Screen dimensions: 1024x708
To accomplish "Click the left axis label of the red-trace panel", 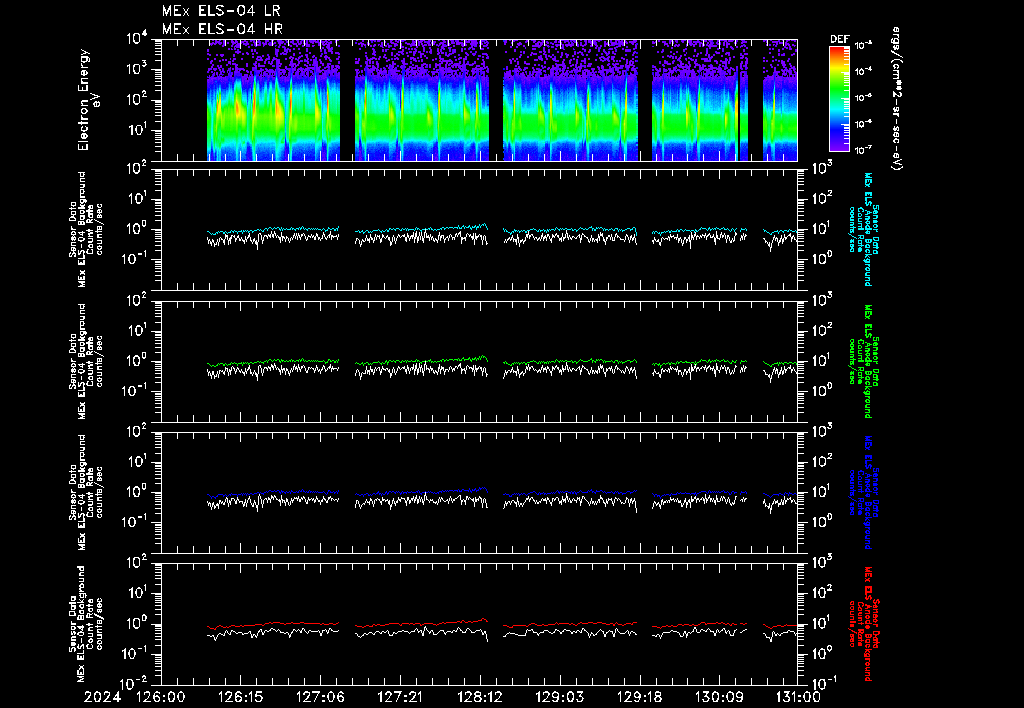I will coord(86,624).
